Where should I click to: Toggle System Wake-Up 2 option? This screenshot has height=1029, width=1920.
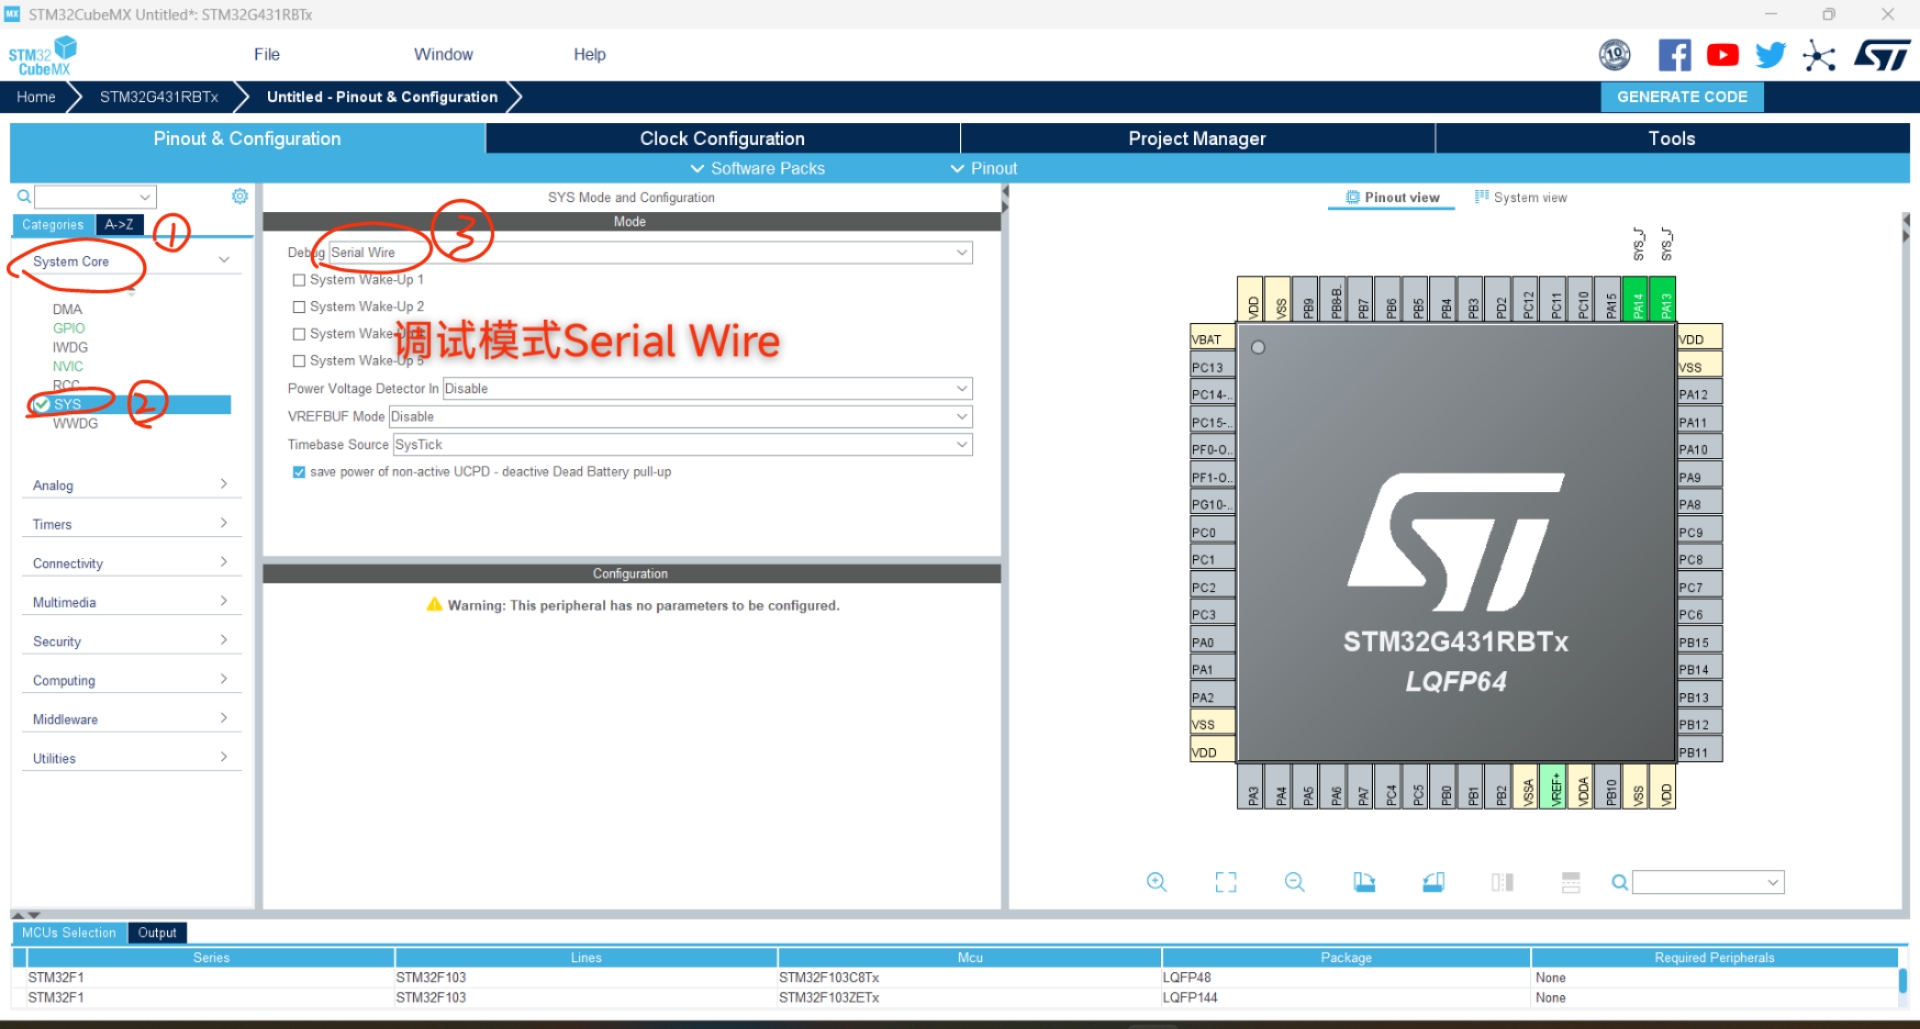pyautogui.click(x=299, y=307)
